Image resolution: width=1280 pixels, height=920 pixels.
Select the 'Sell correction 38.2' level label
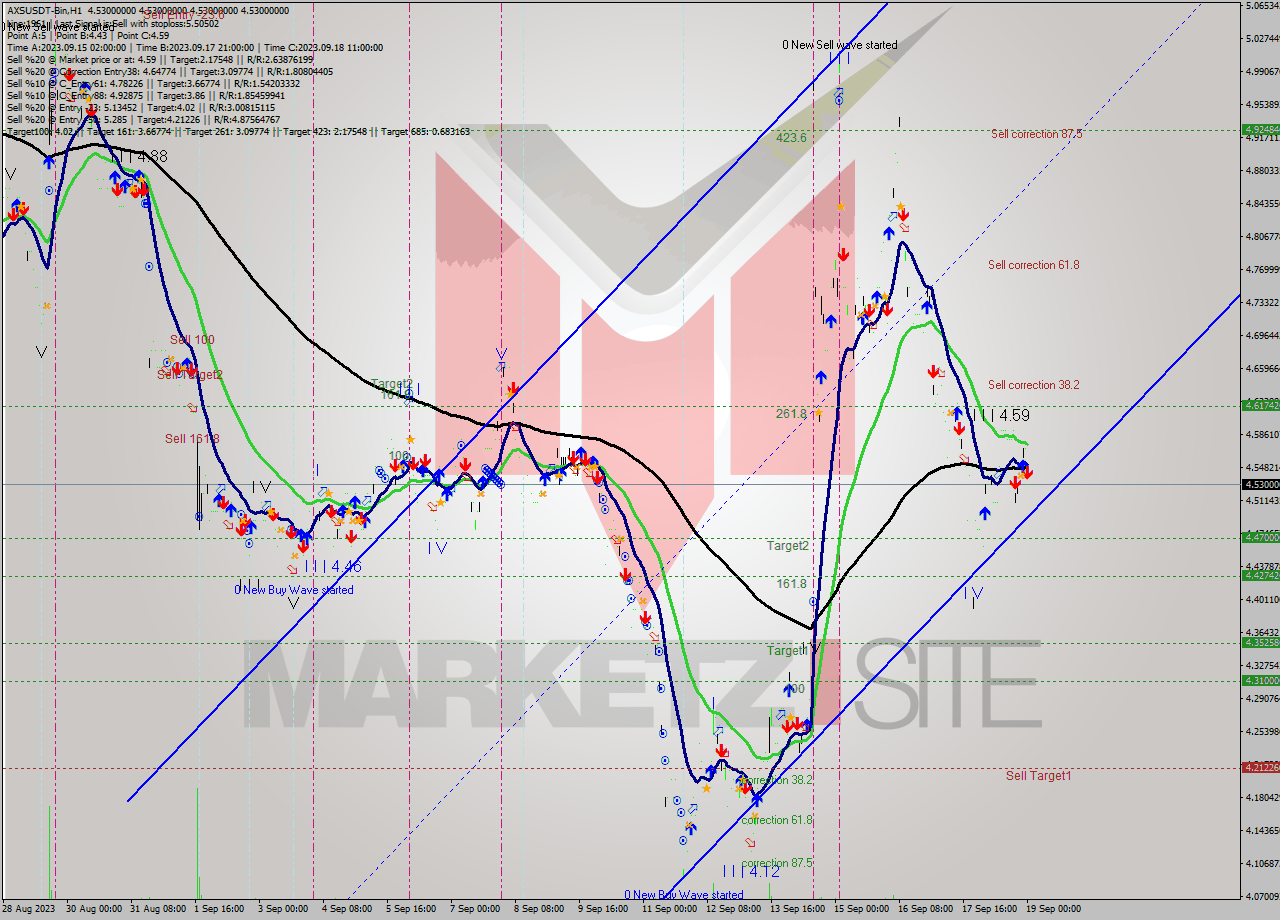tap(1033, 385)
